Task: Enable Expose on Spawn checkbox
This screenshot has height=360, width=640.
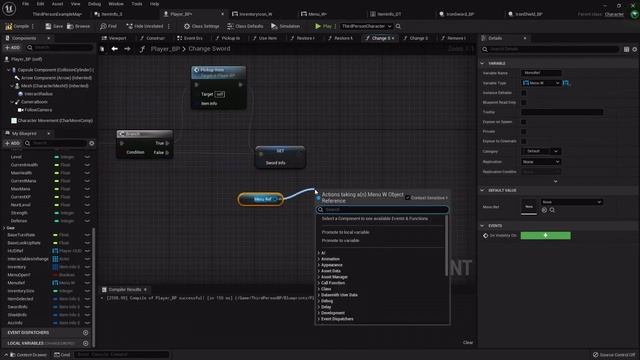Action: [x=524, y=122]
